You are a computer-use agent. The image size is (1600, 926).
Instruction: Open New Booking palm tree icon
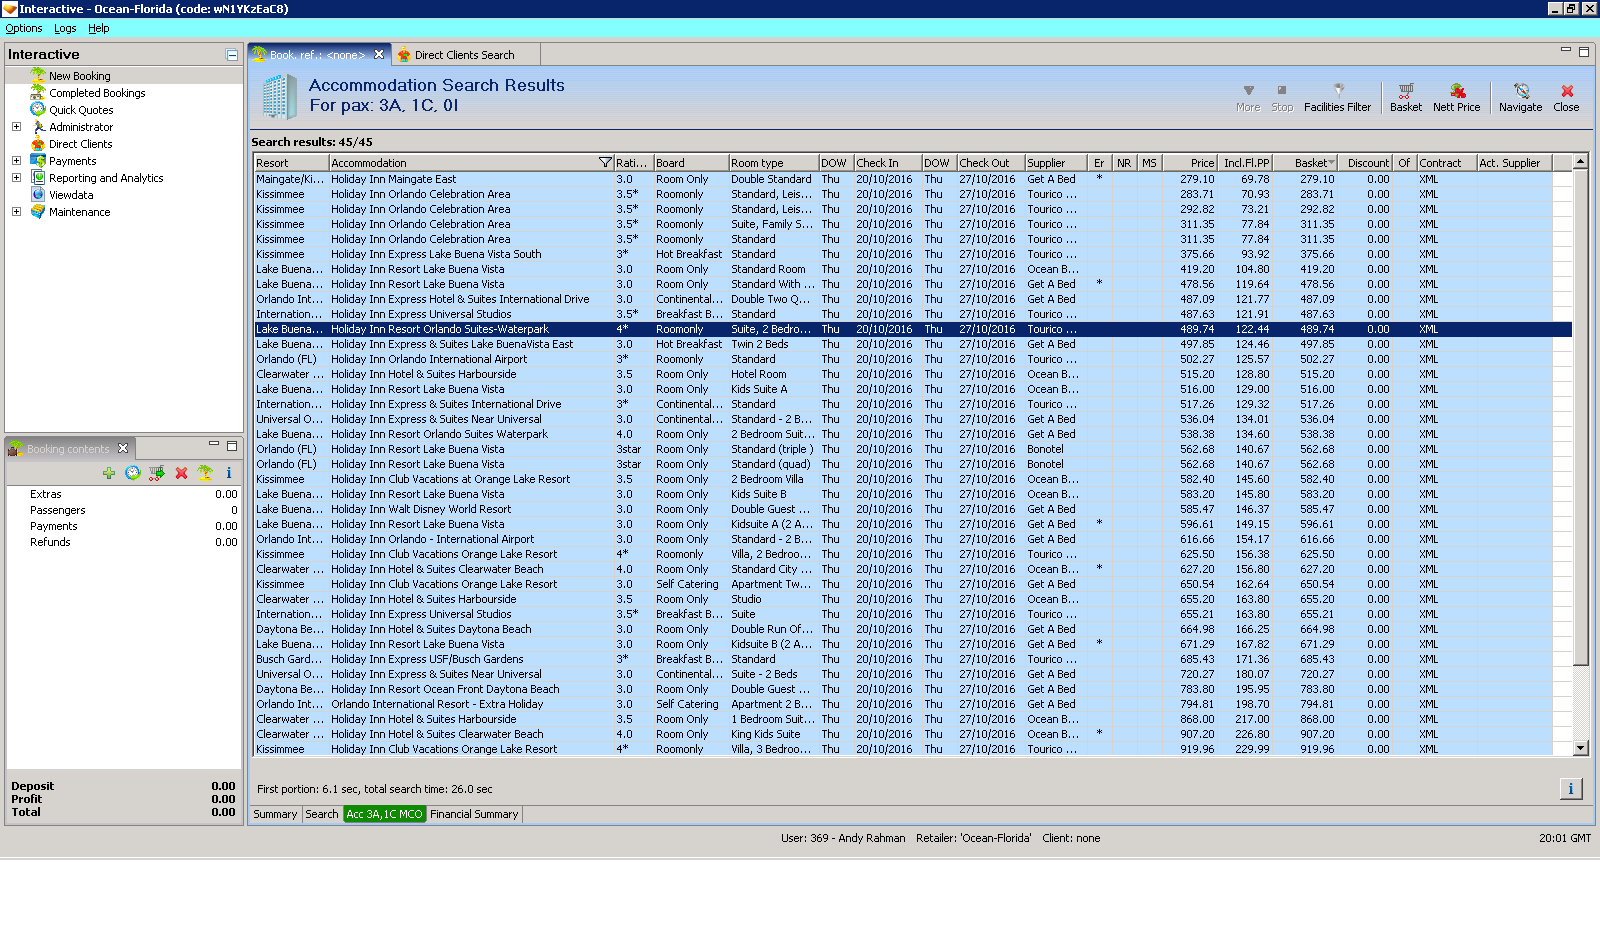[x=38, y=76]
